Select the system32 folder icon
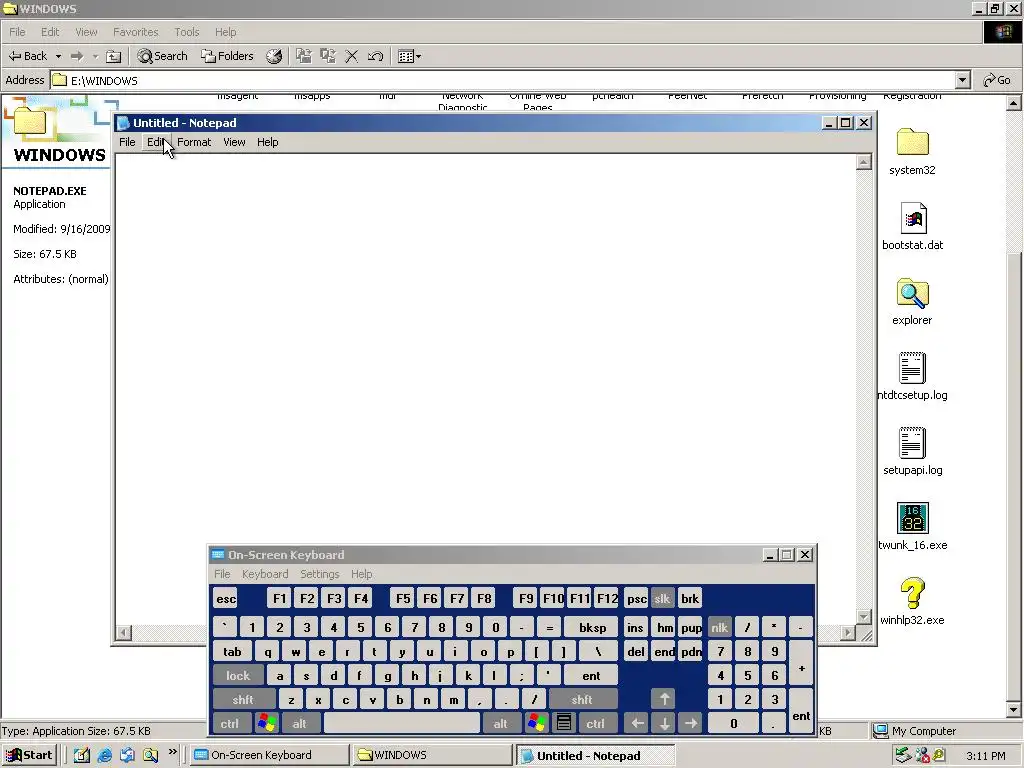This screenshot has width=1024, height=768. click(912, 142)
